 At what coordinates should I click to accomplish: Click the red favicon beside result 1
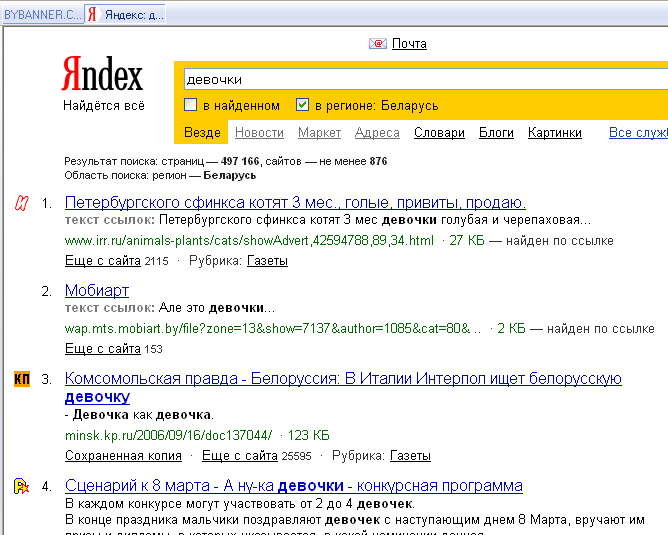point(22,203)
